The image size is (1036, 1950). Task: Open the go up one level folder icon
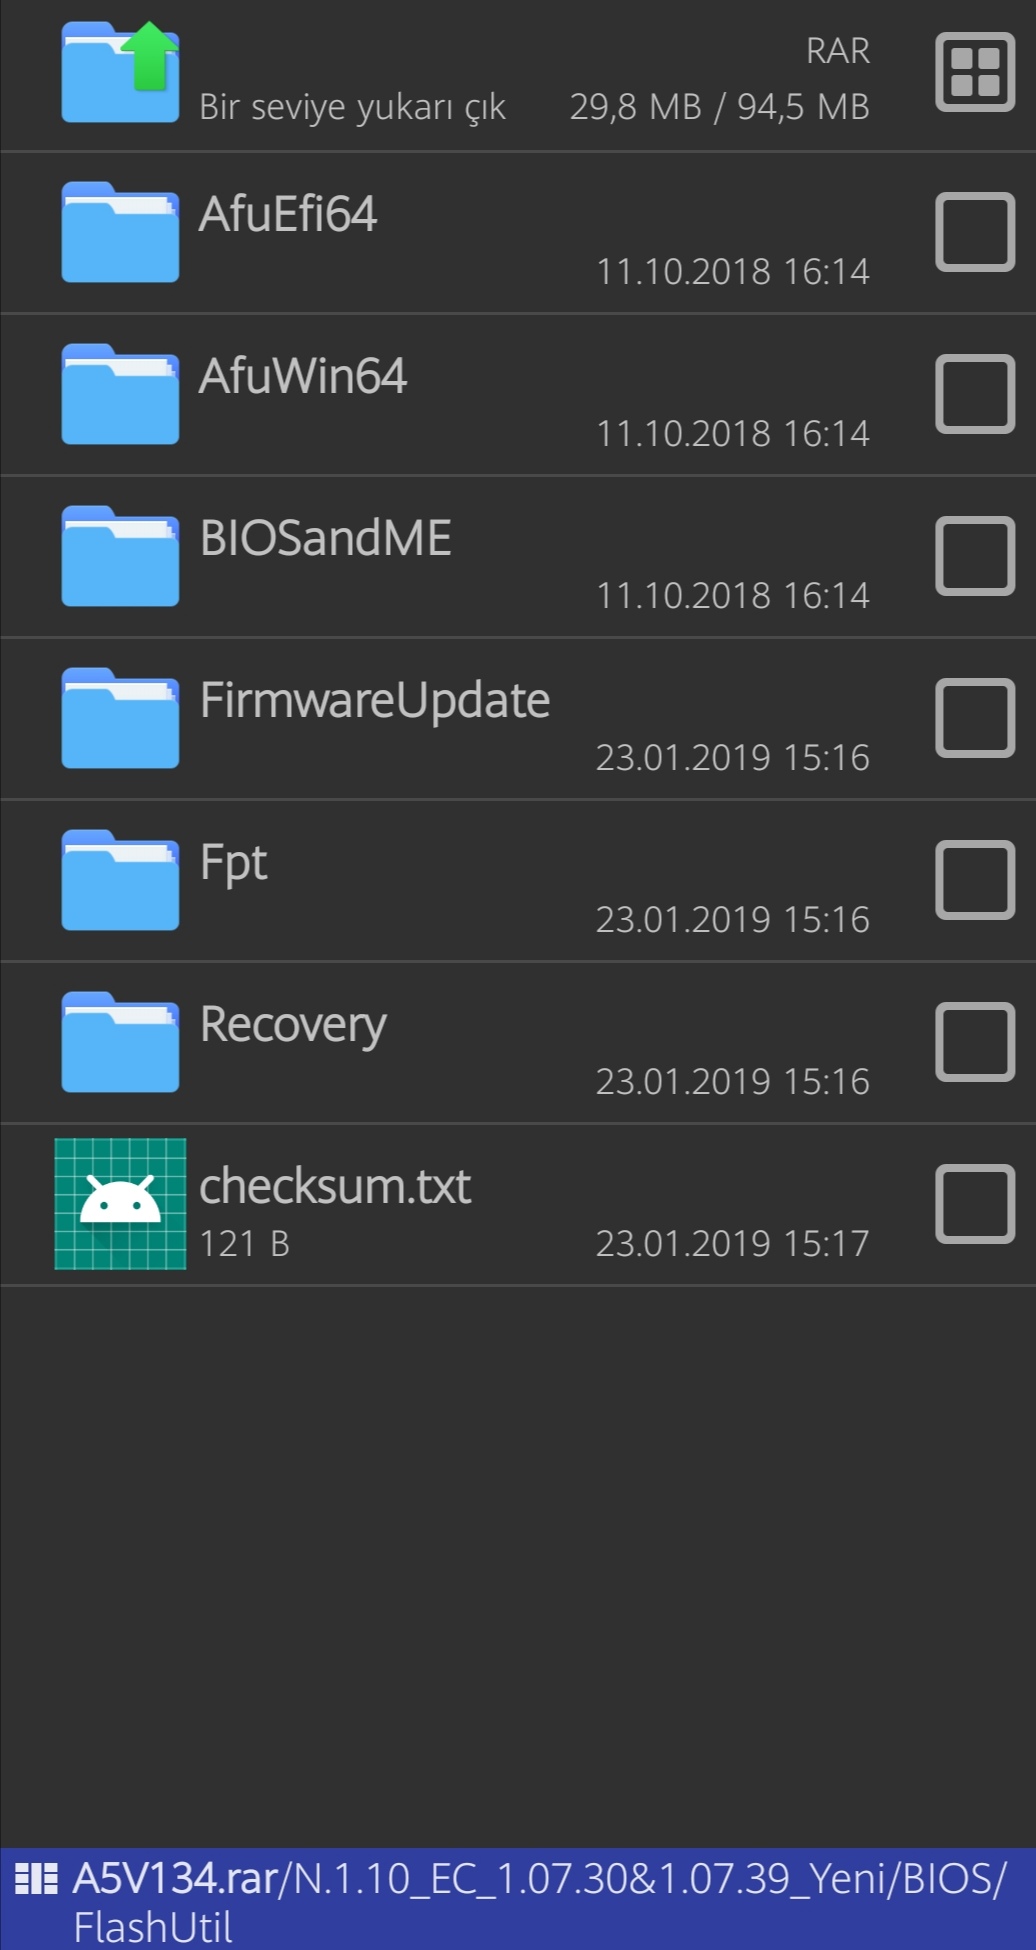pos(120,72)
